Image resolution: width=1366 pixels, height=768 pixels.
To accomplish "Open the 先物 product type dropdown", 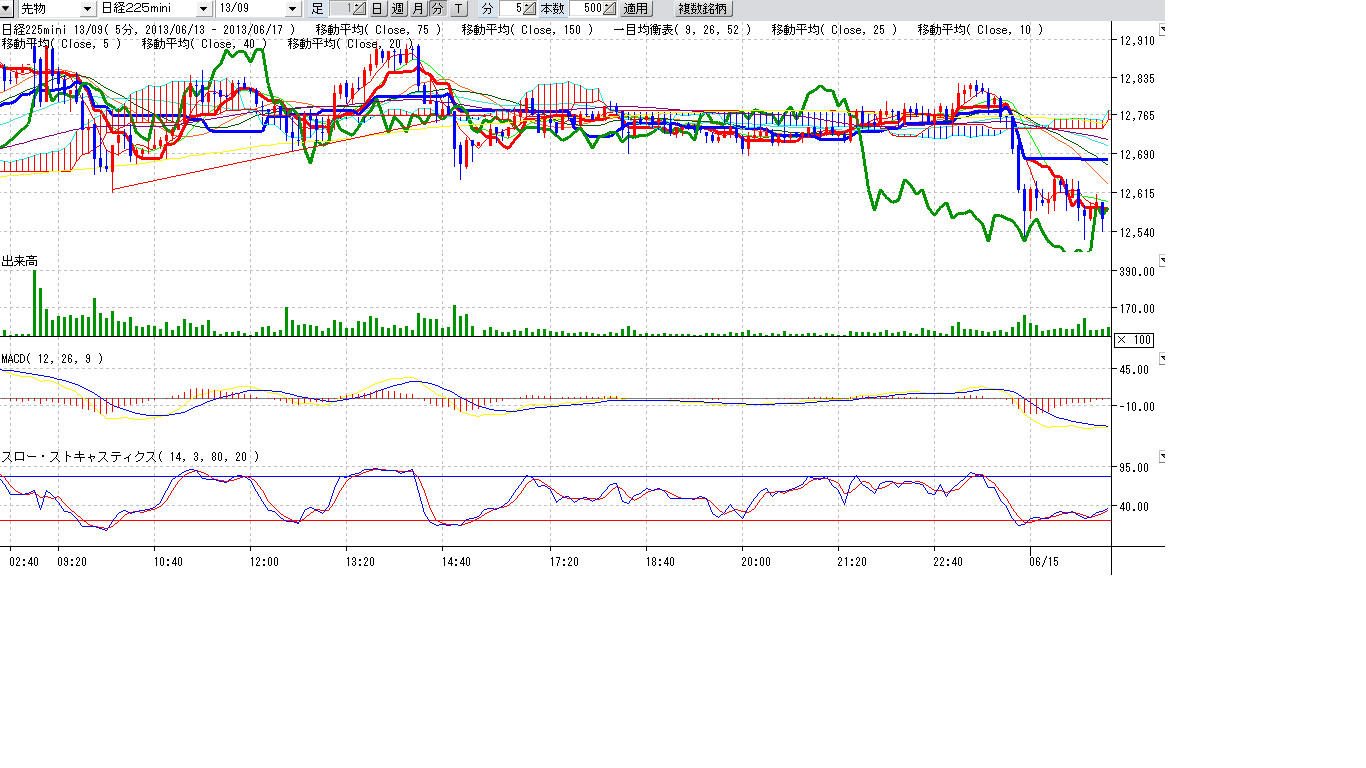I will click(88, 9).
